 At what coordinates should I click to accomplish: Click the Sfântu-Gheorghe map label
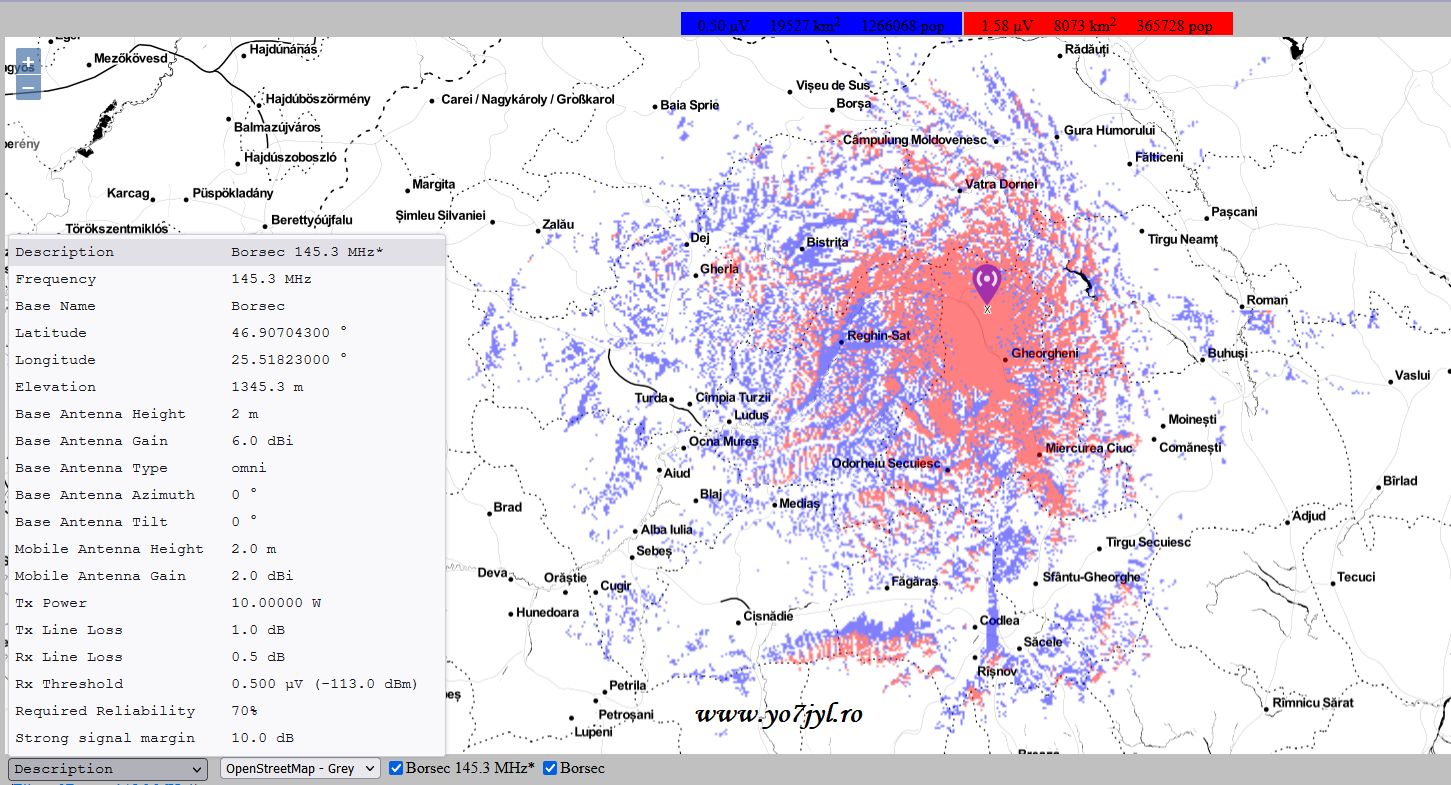coord(1091,578)
